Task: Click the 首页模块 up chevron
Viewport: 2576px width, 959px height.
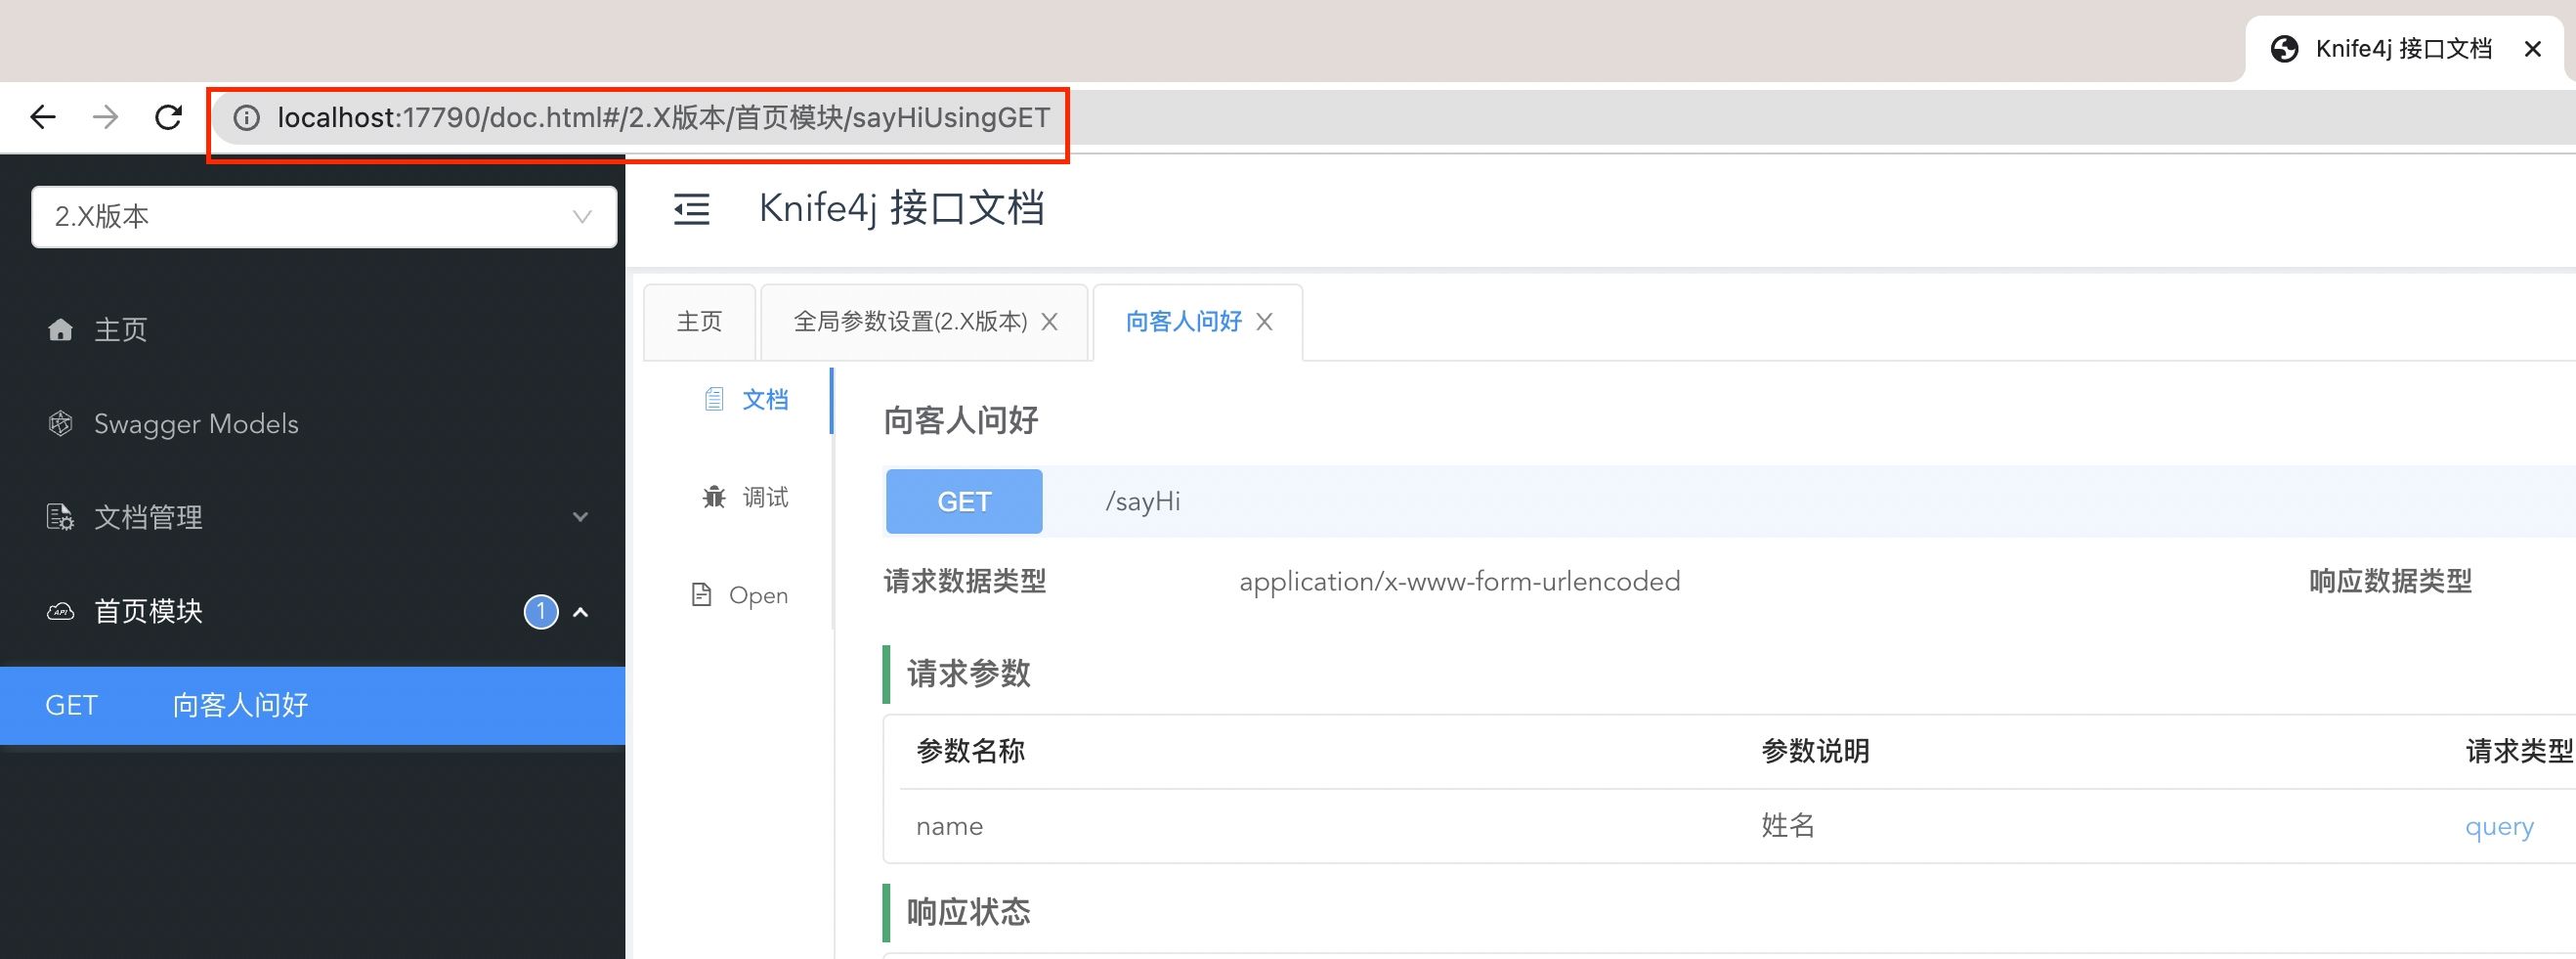Action: [580, 611]
